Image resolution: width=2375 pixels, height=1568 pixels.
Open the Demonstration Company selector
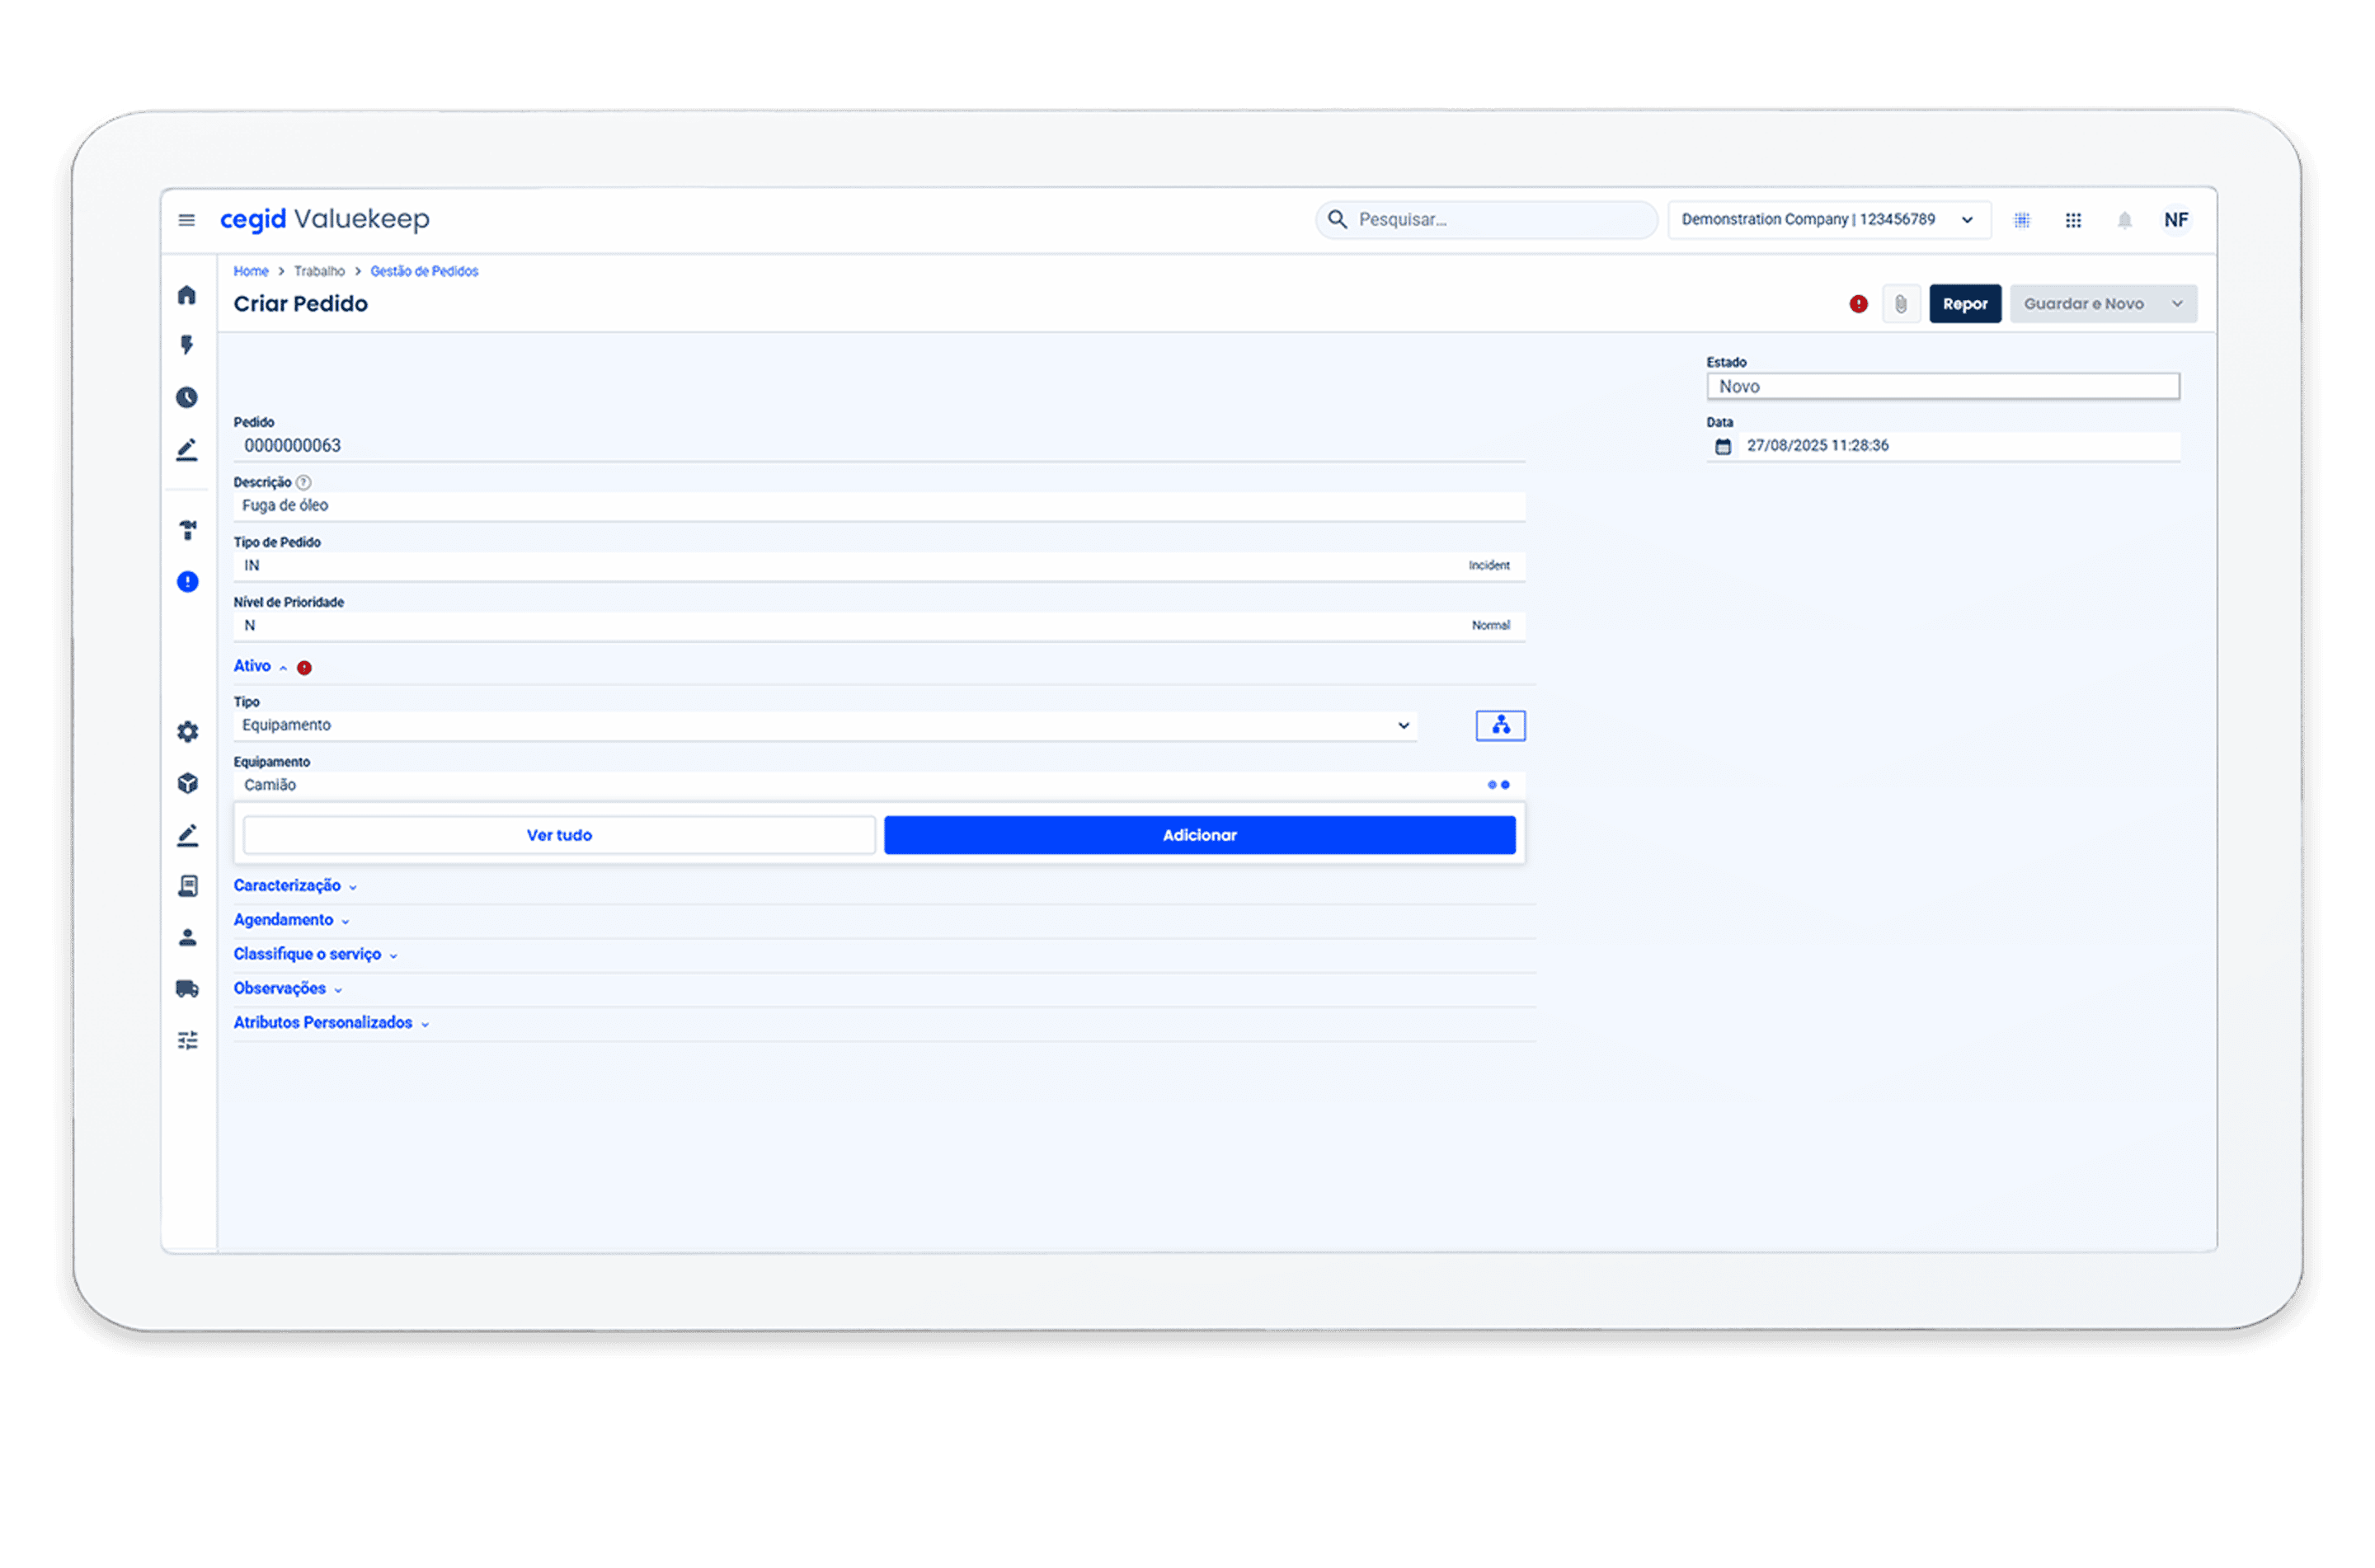(x=1828, y=220)
